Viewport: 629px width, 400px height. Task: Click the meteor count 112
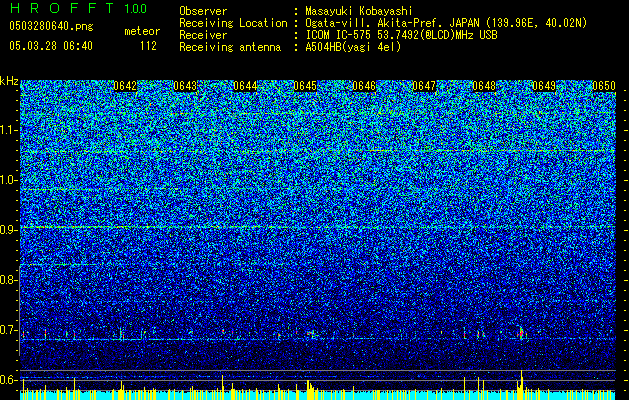[148, 46]
